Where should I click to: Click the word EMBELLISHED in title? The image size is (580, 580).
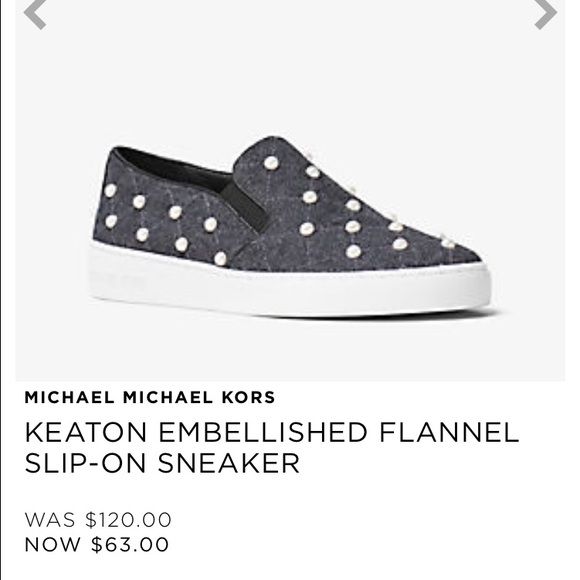coord(263,432)
